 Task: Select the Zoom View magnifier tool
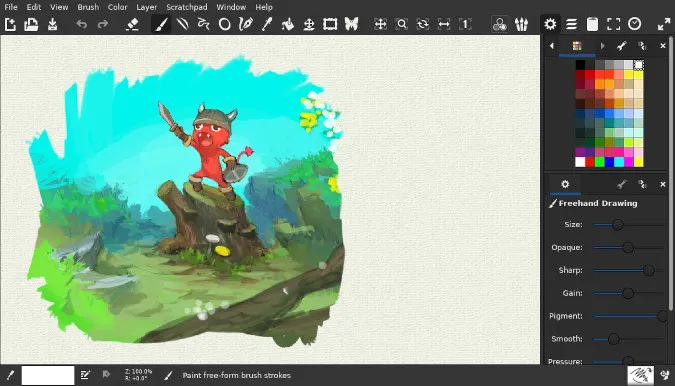pos(401,25)
